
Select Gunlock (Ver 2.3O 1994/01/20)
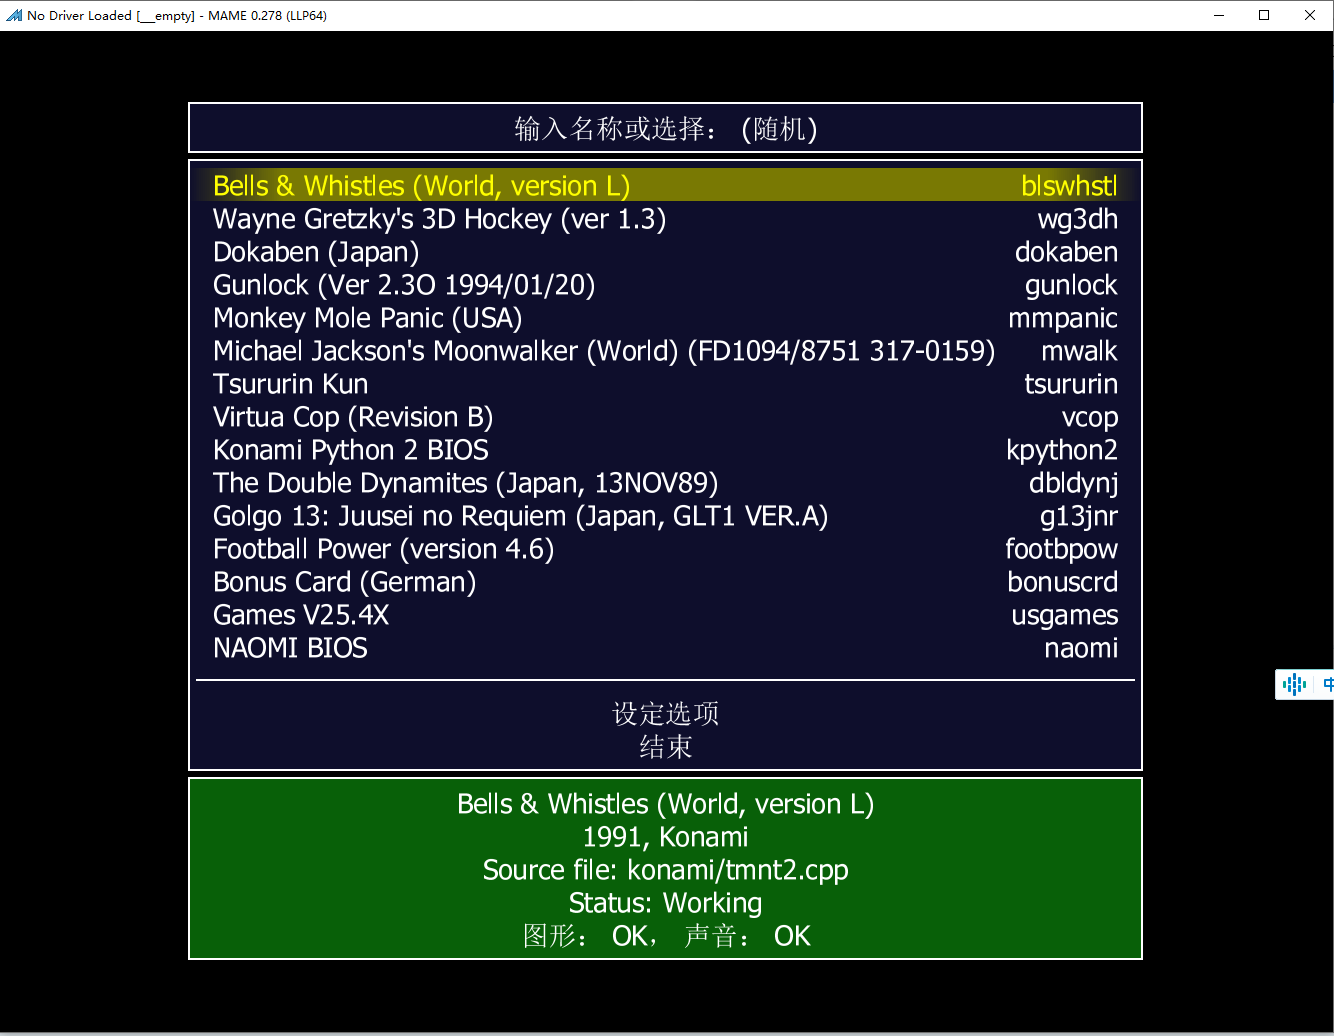point(665,285)
